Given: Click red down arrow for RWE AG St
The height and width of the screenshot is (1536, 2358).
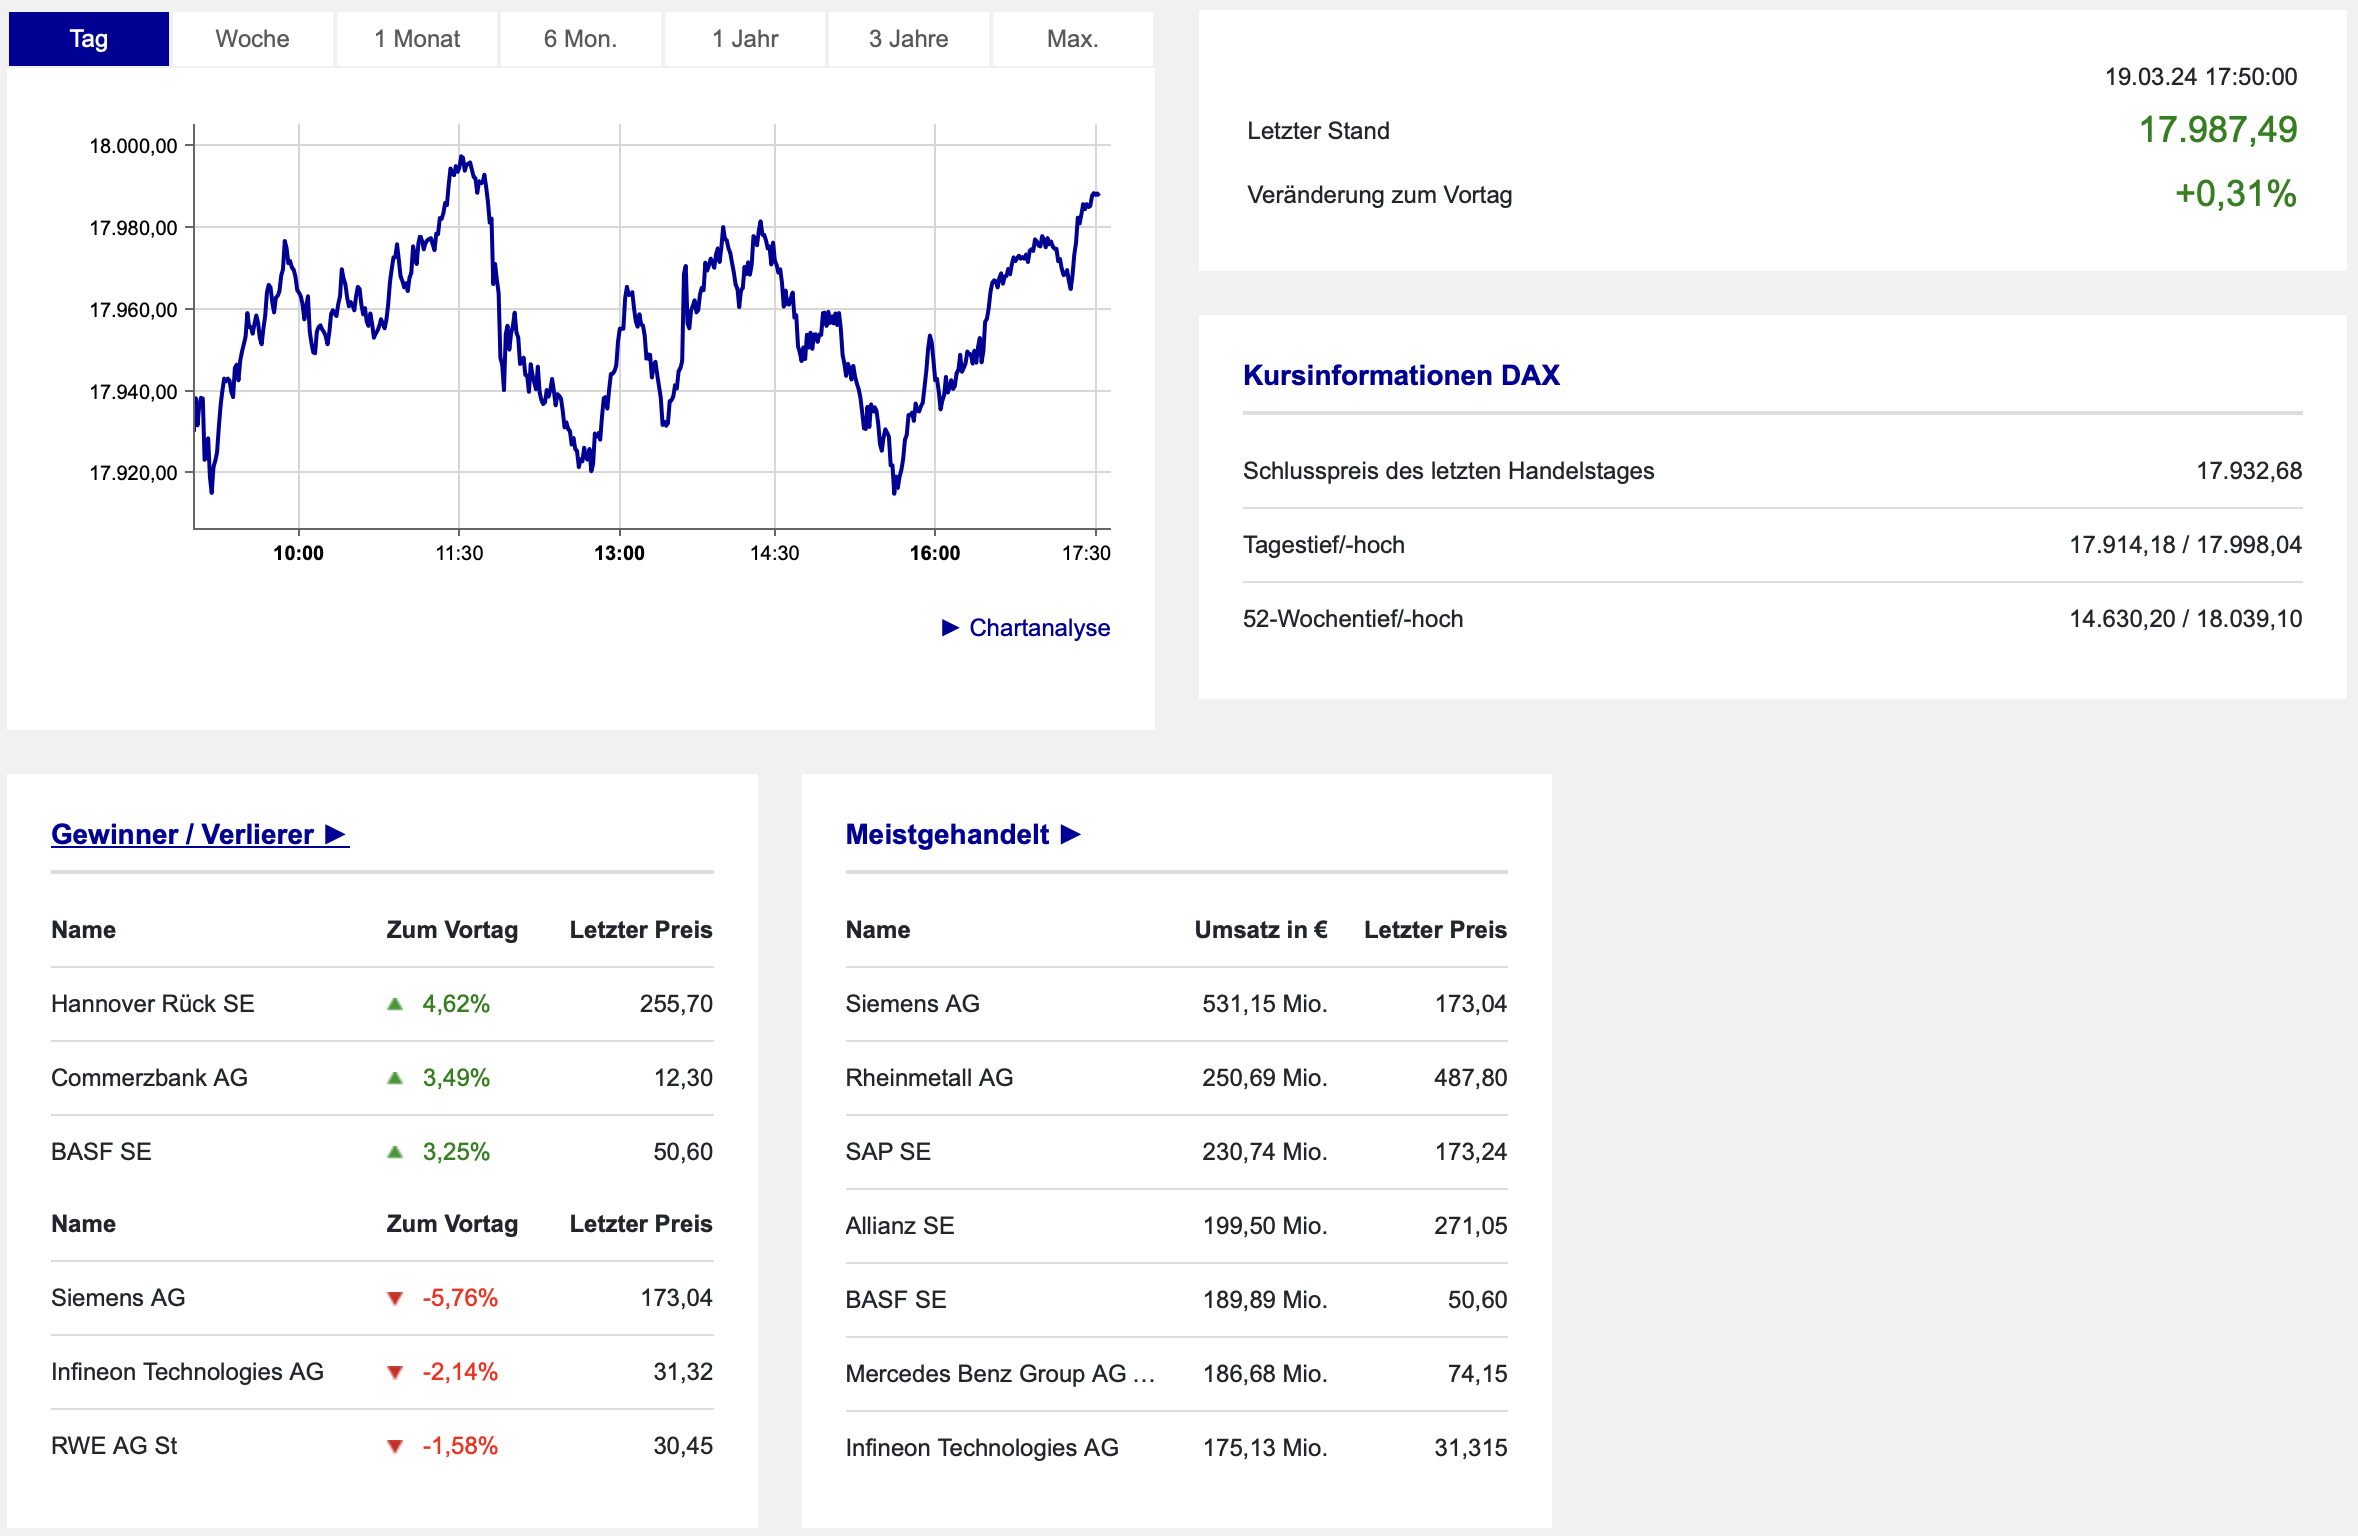Looking at the screenshot, I should click(x=395, y=1446).
